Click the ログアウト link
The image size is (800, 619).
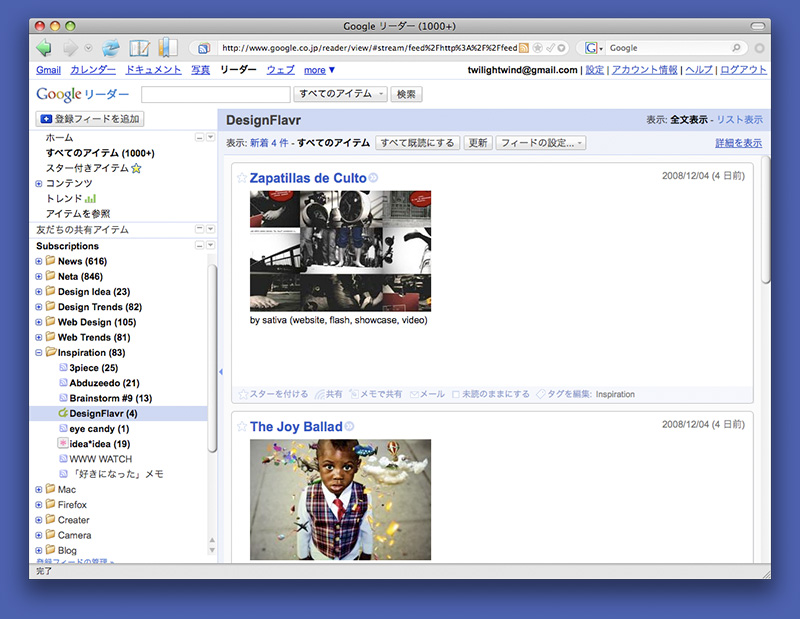coord(743,70)
